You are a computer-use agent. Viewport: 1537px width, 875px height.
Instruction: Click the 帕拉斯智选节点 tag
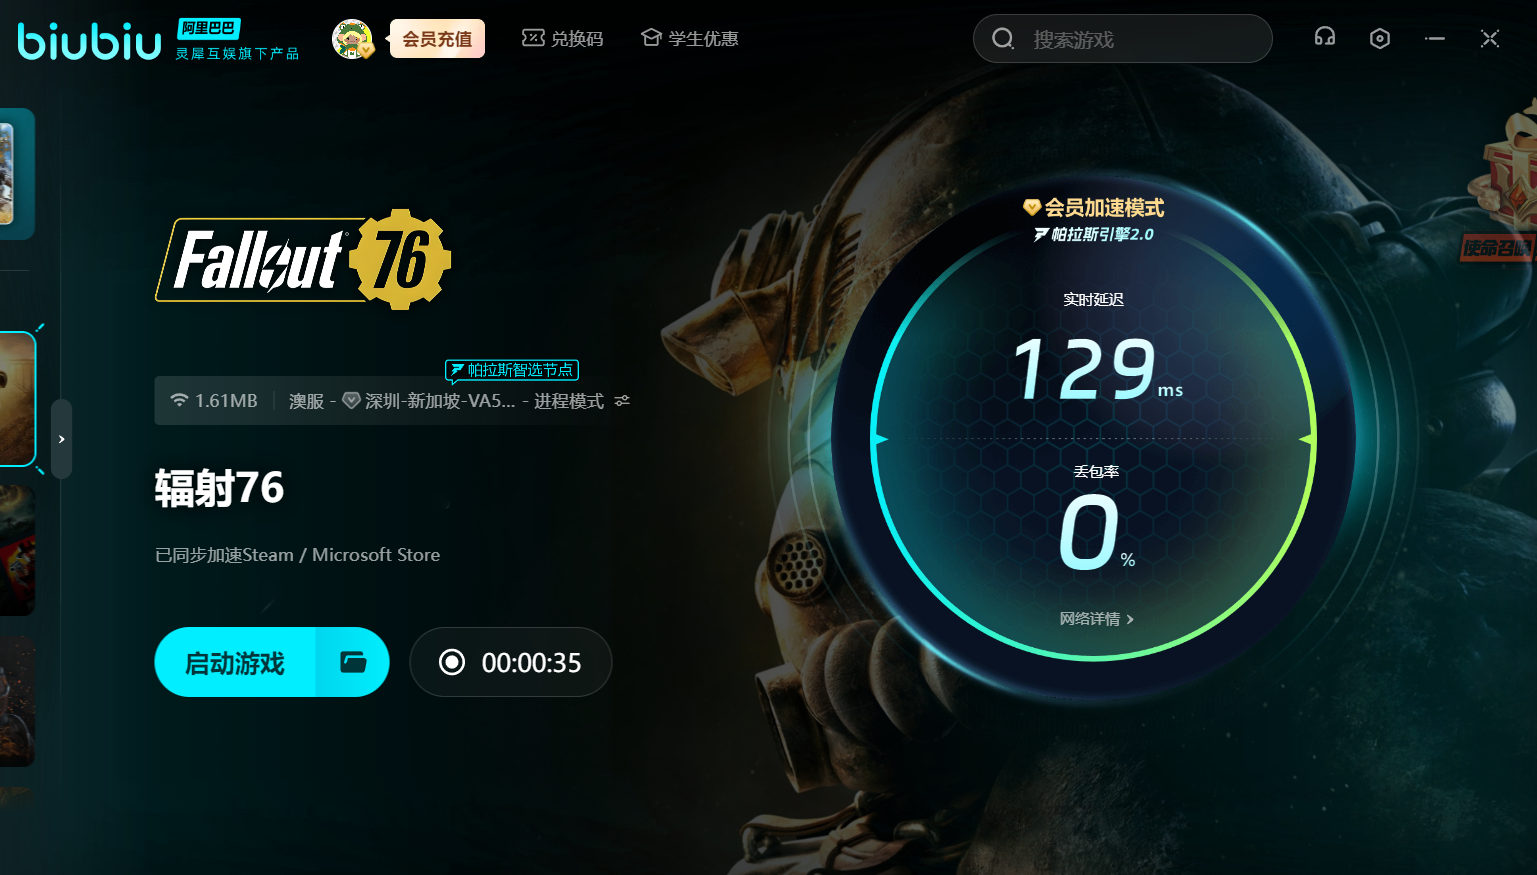[512, 370]
